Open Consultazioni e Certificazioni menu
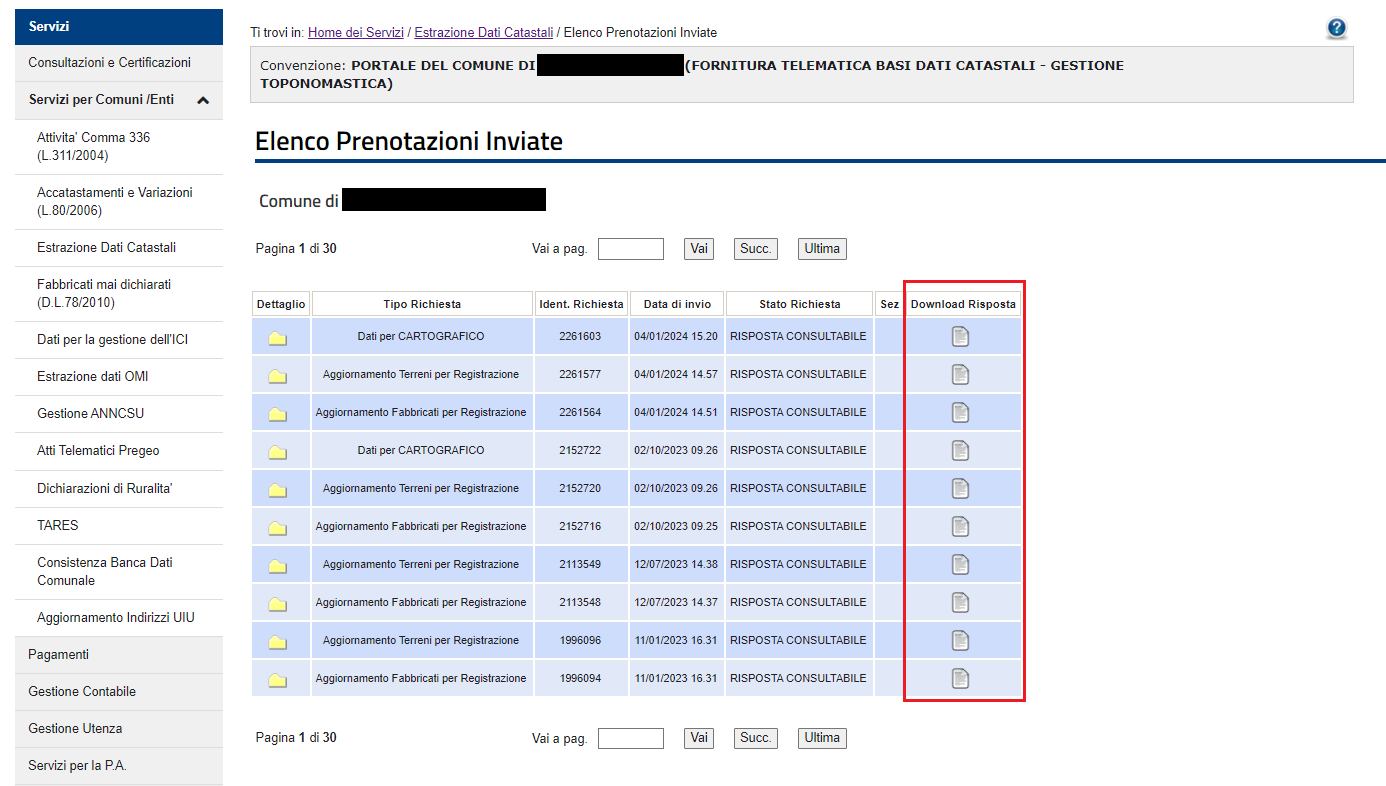This screenshot has width=1386, height=786. 109,62
